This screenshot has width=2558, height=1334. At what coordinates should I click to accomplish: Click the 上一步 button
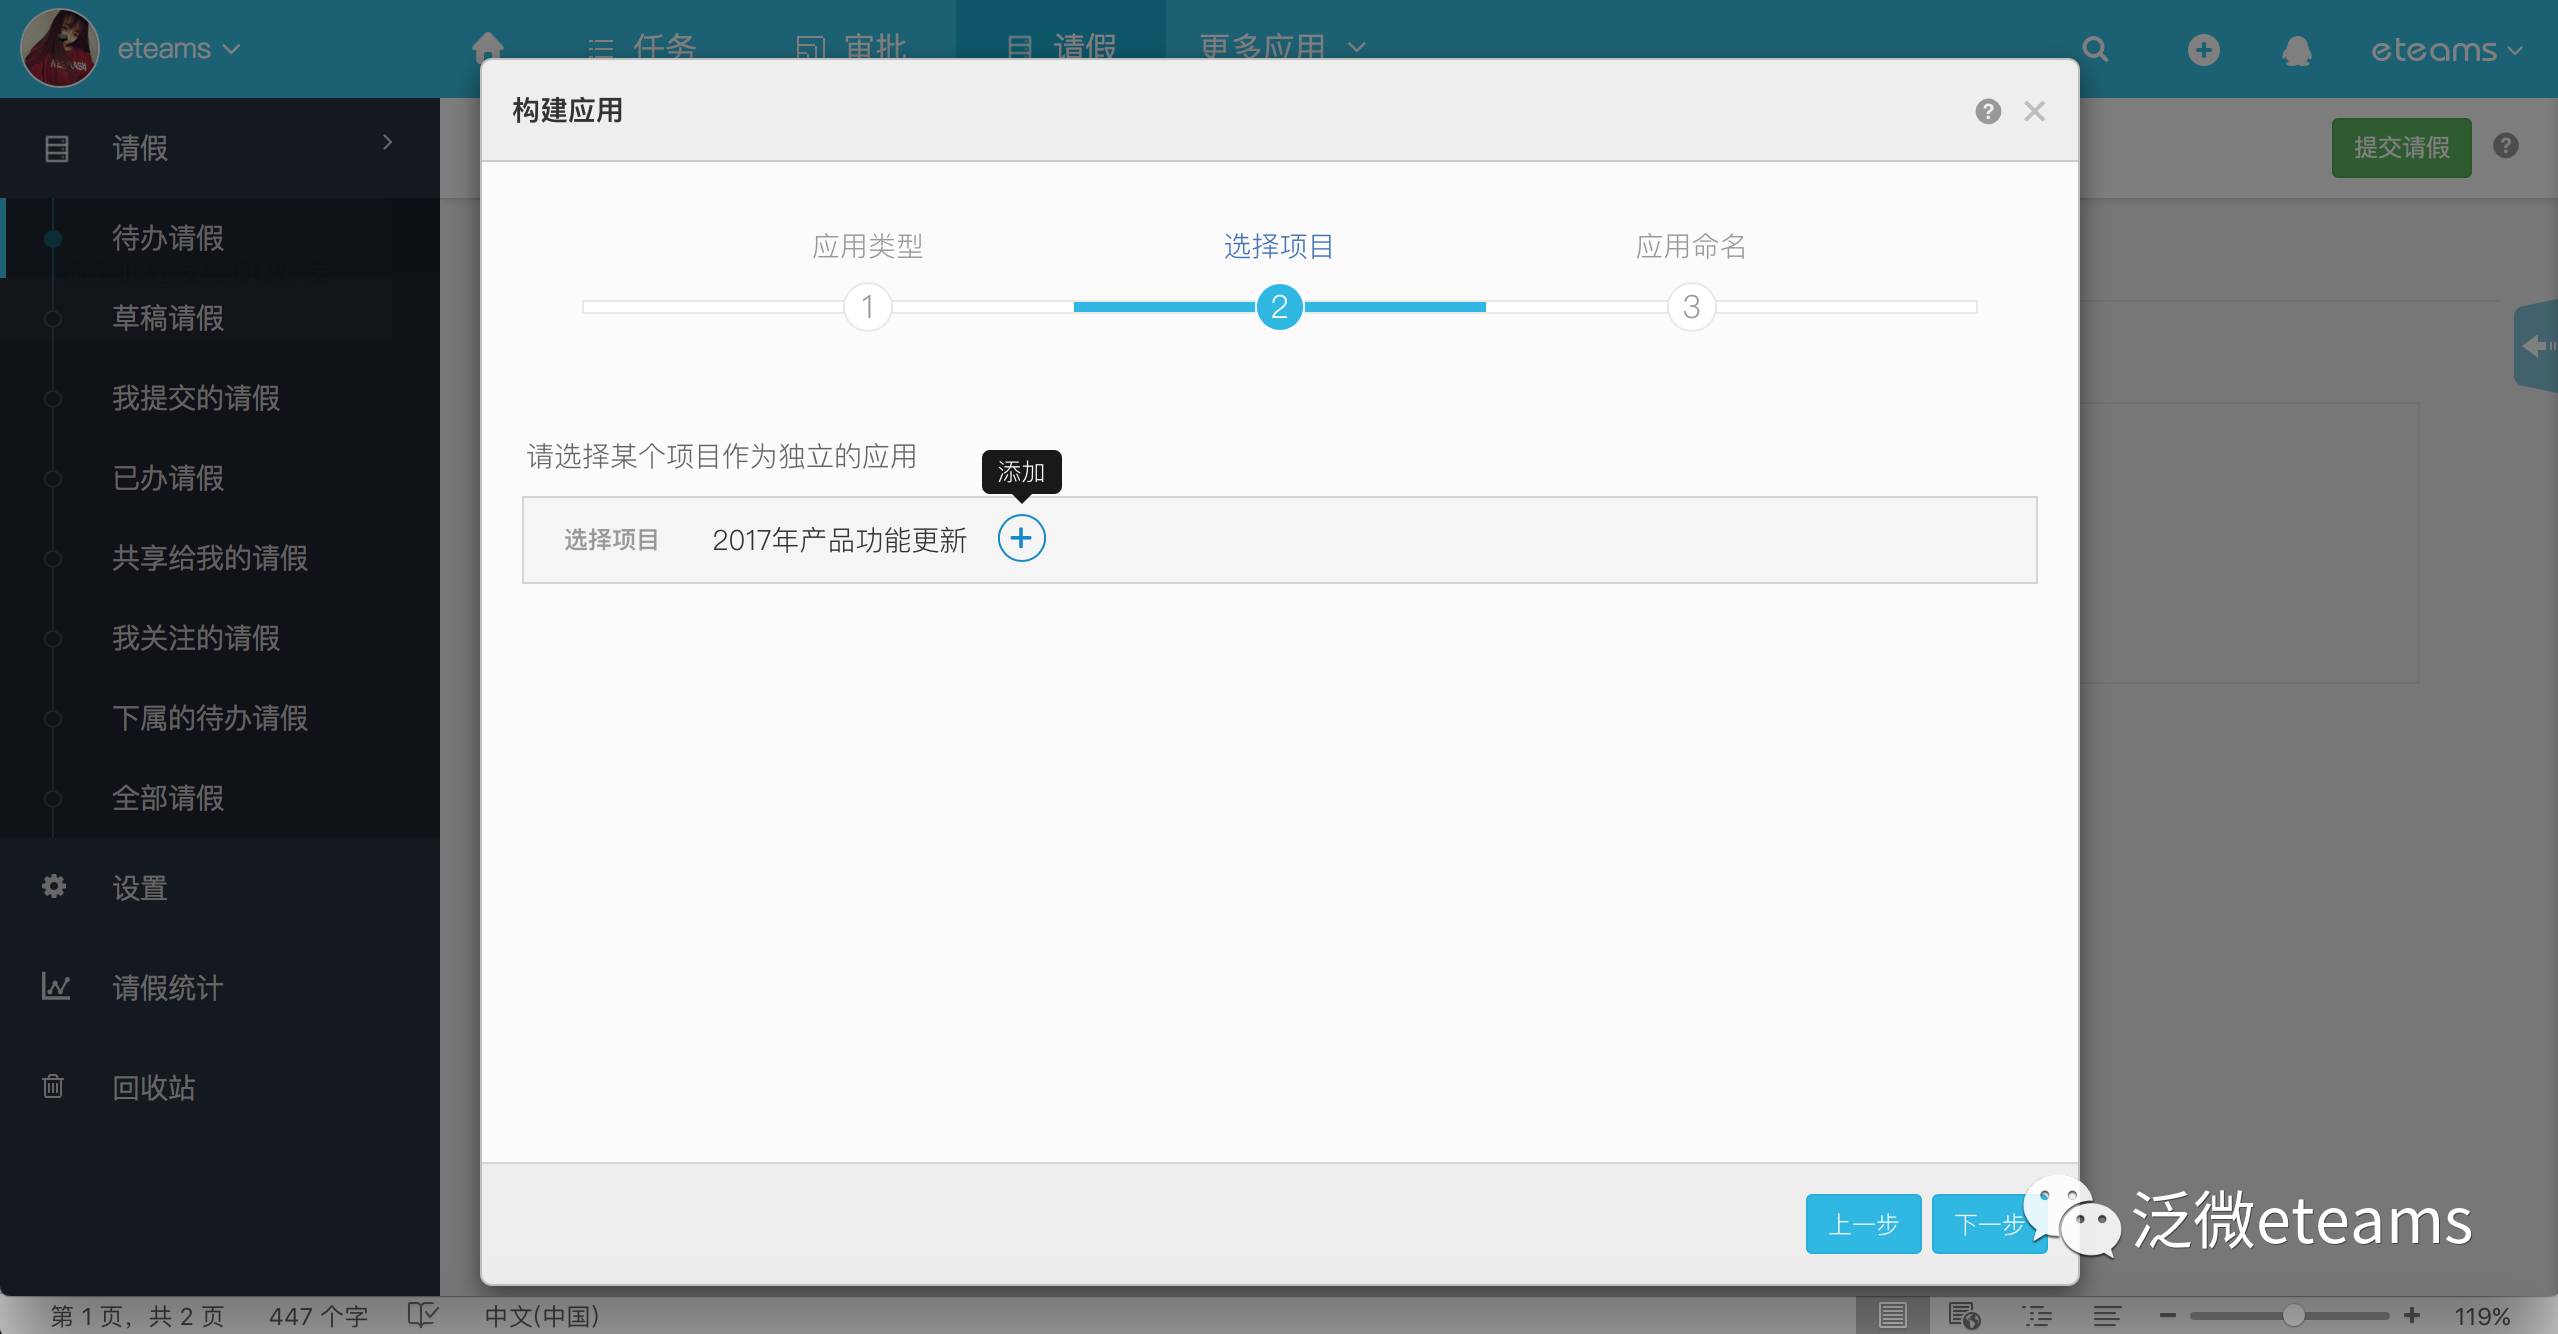[1862, 1223]
